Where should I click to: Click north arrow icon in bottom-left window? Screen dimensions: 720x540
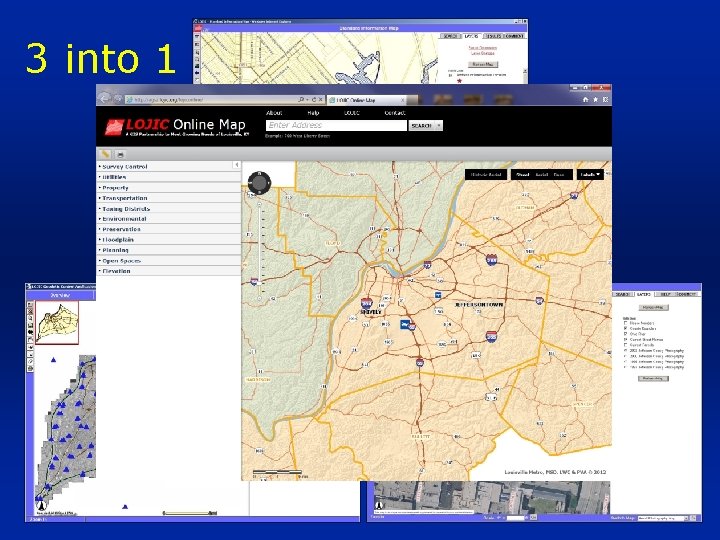41,505
